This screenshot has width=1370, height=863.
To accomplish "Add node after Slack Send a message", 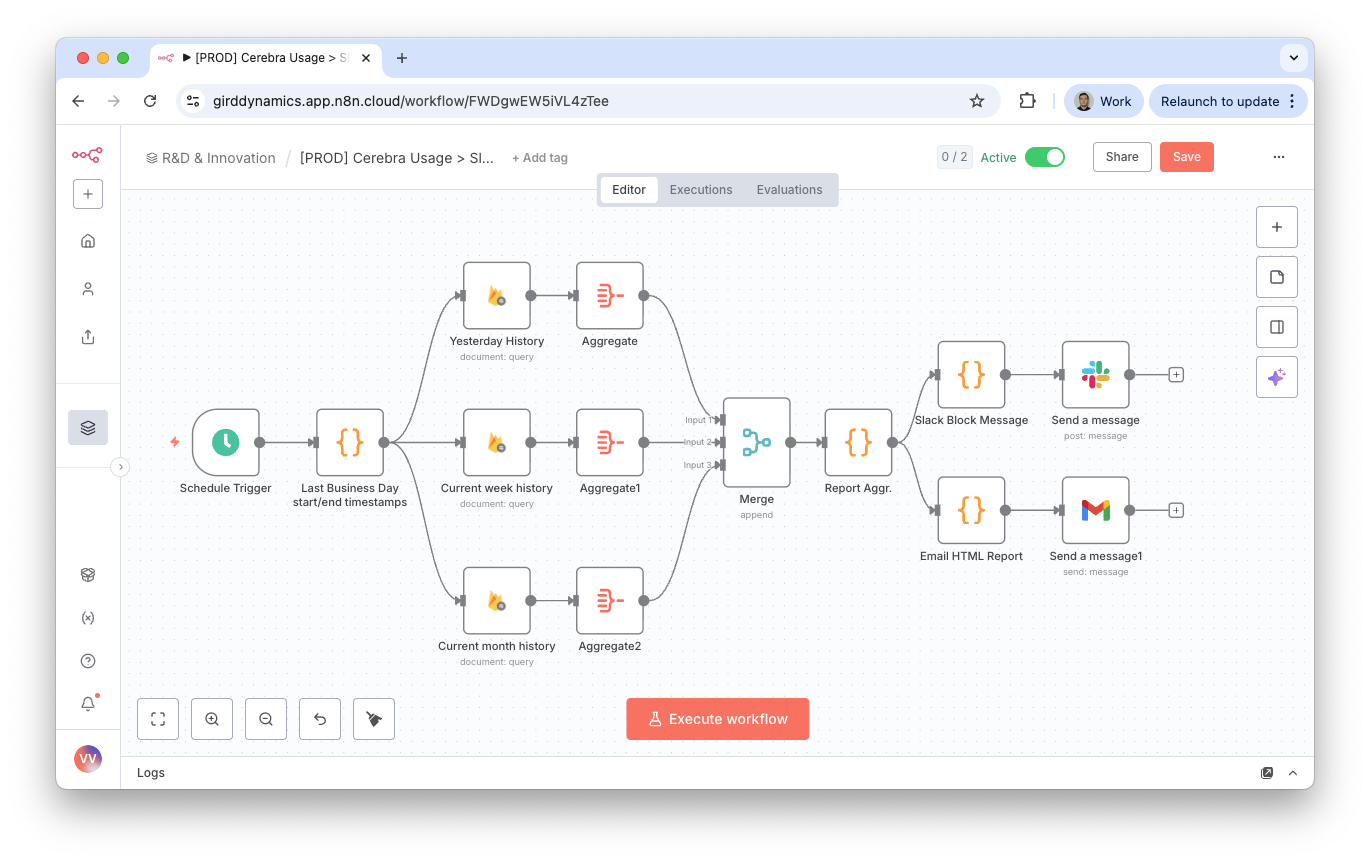I will (1176, 375).
